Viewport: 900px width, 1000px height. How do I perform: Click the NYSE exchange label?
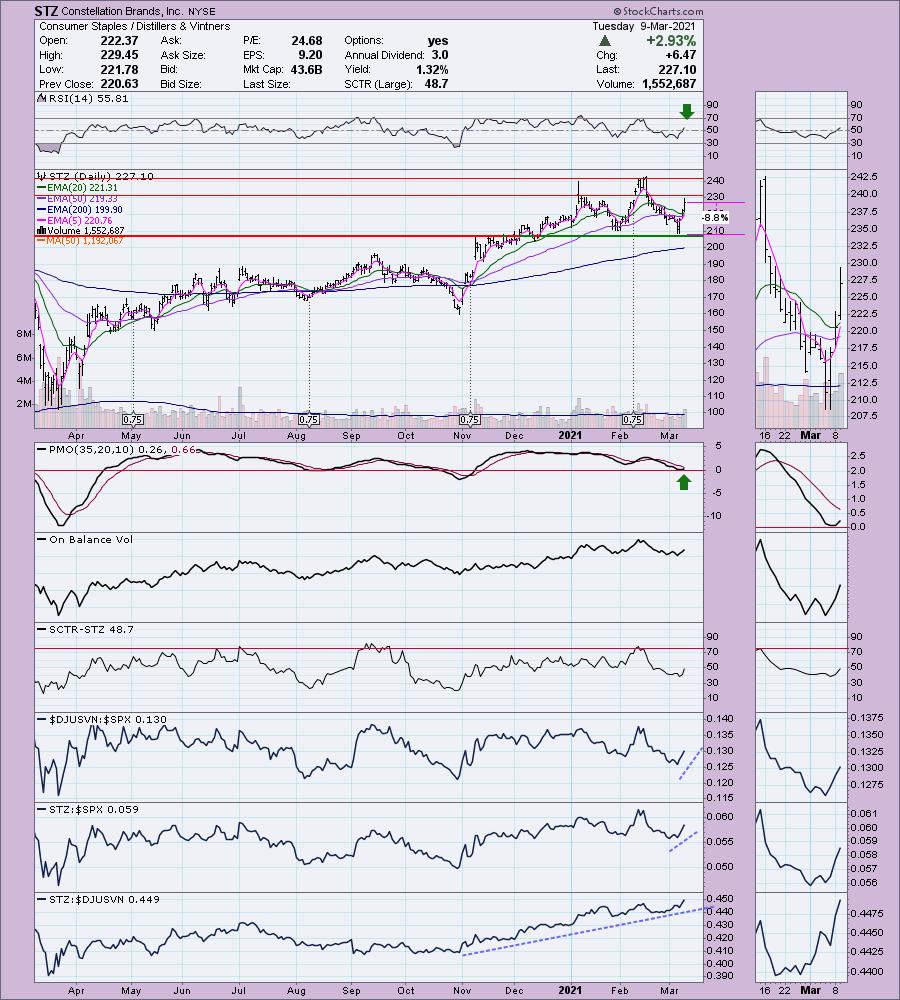coord(200,11)
